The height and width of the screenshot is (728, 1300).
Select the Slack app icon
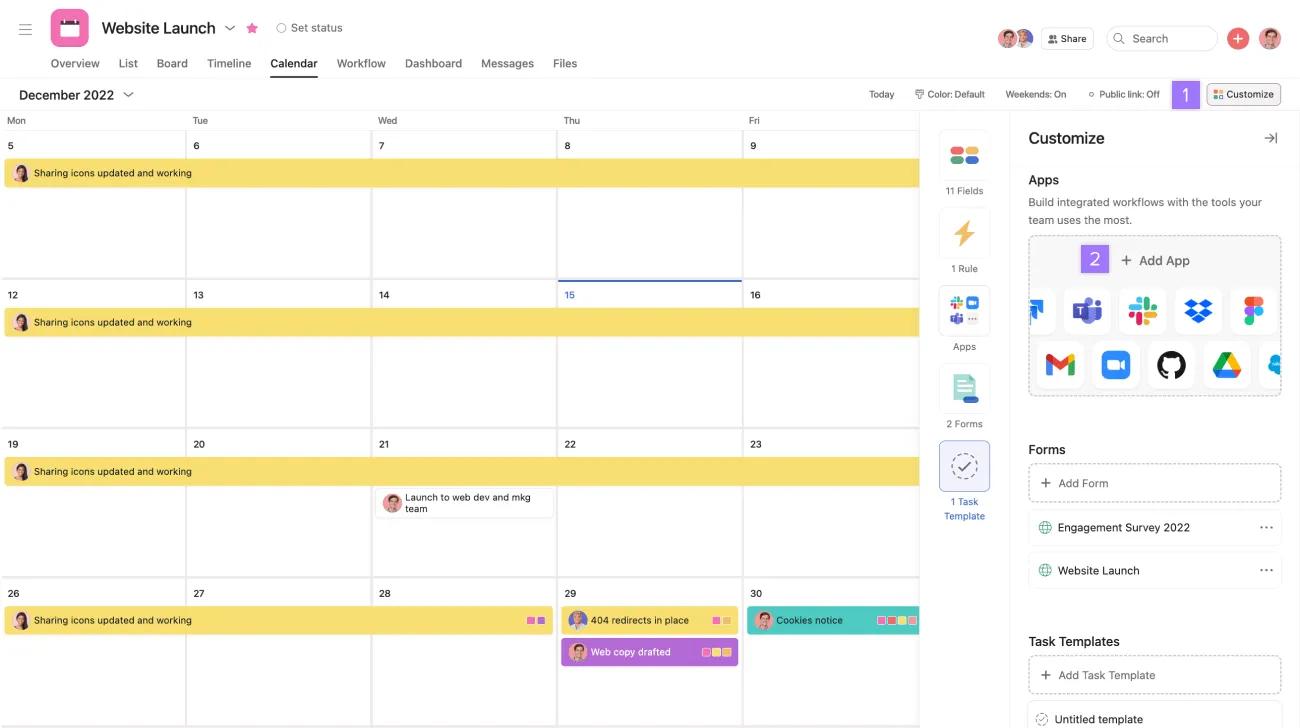tap(1143, 311)
